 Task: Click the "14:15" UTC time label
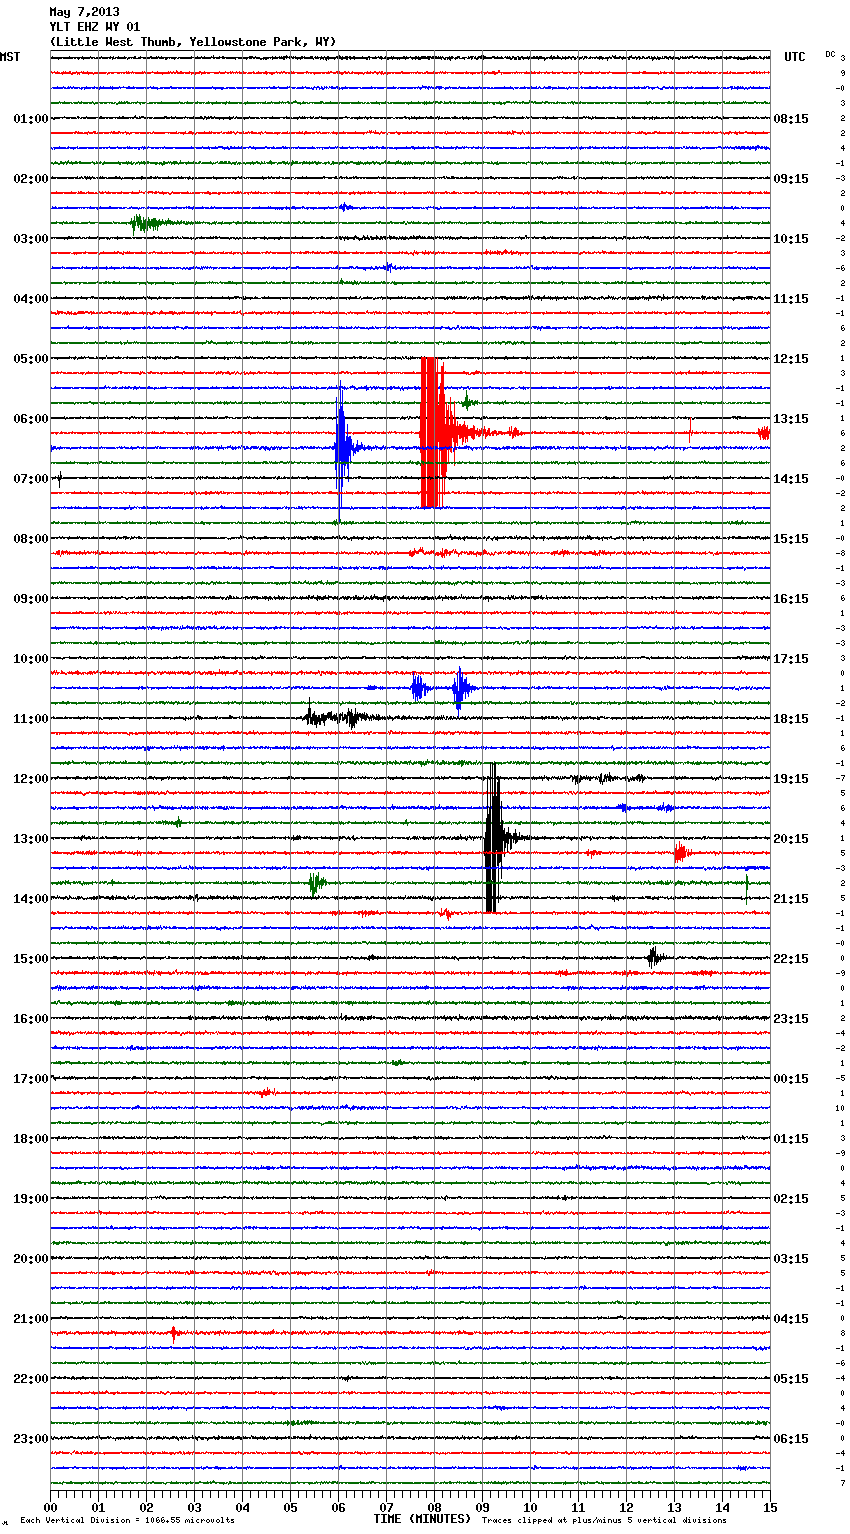pyautogui.click(x=791, y=479)
